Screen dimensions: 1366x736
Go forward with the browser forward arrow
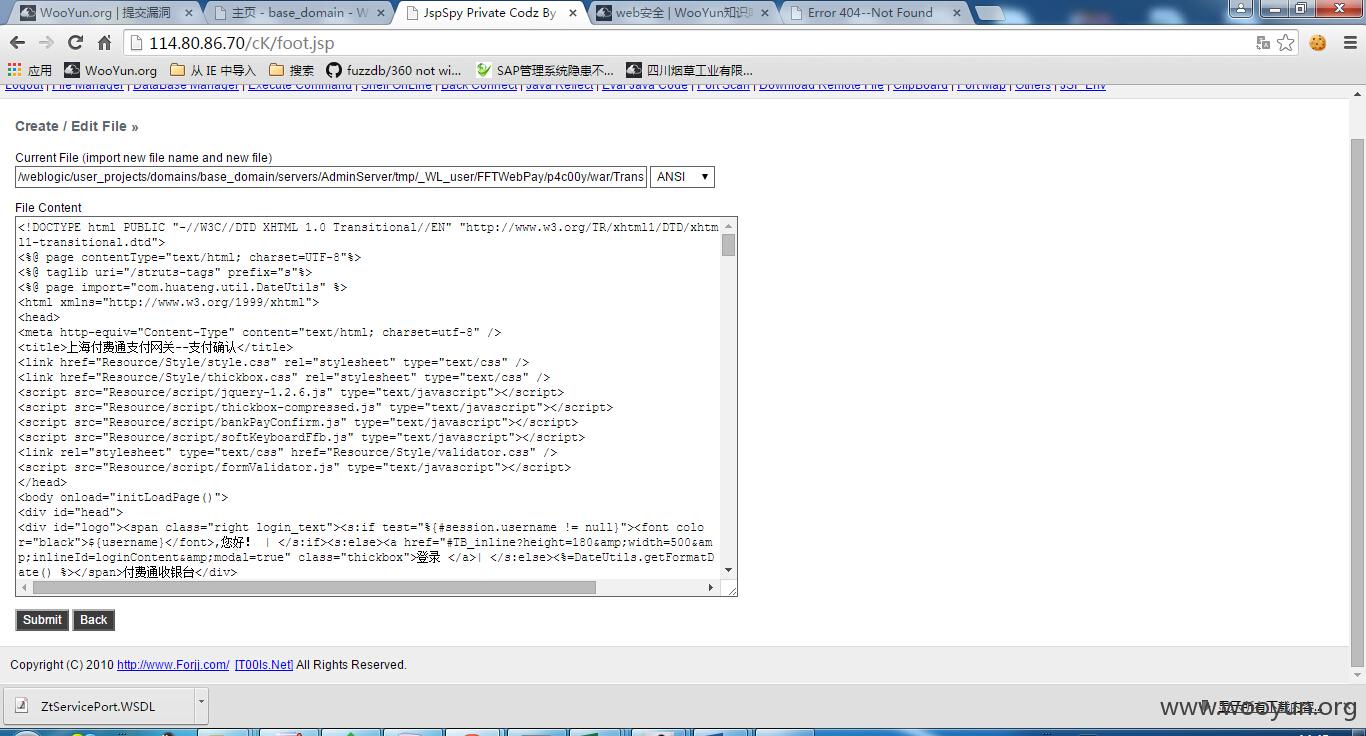46,43
